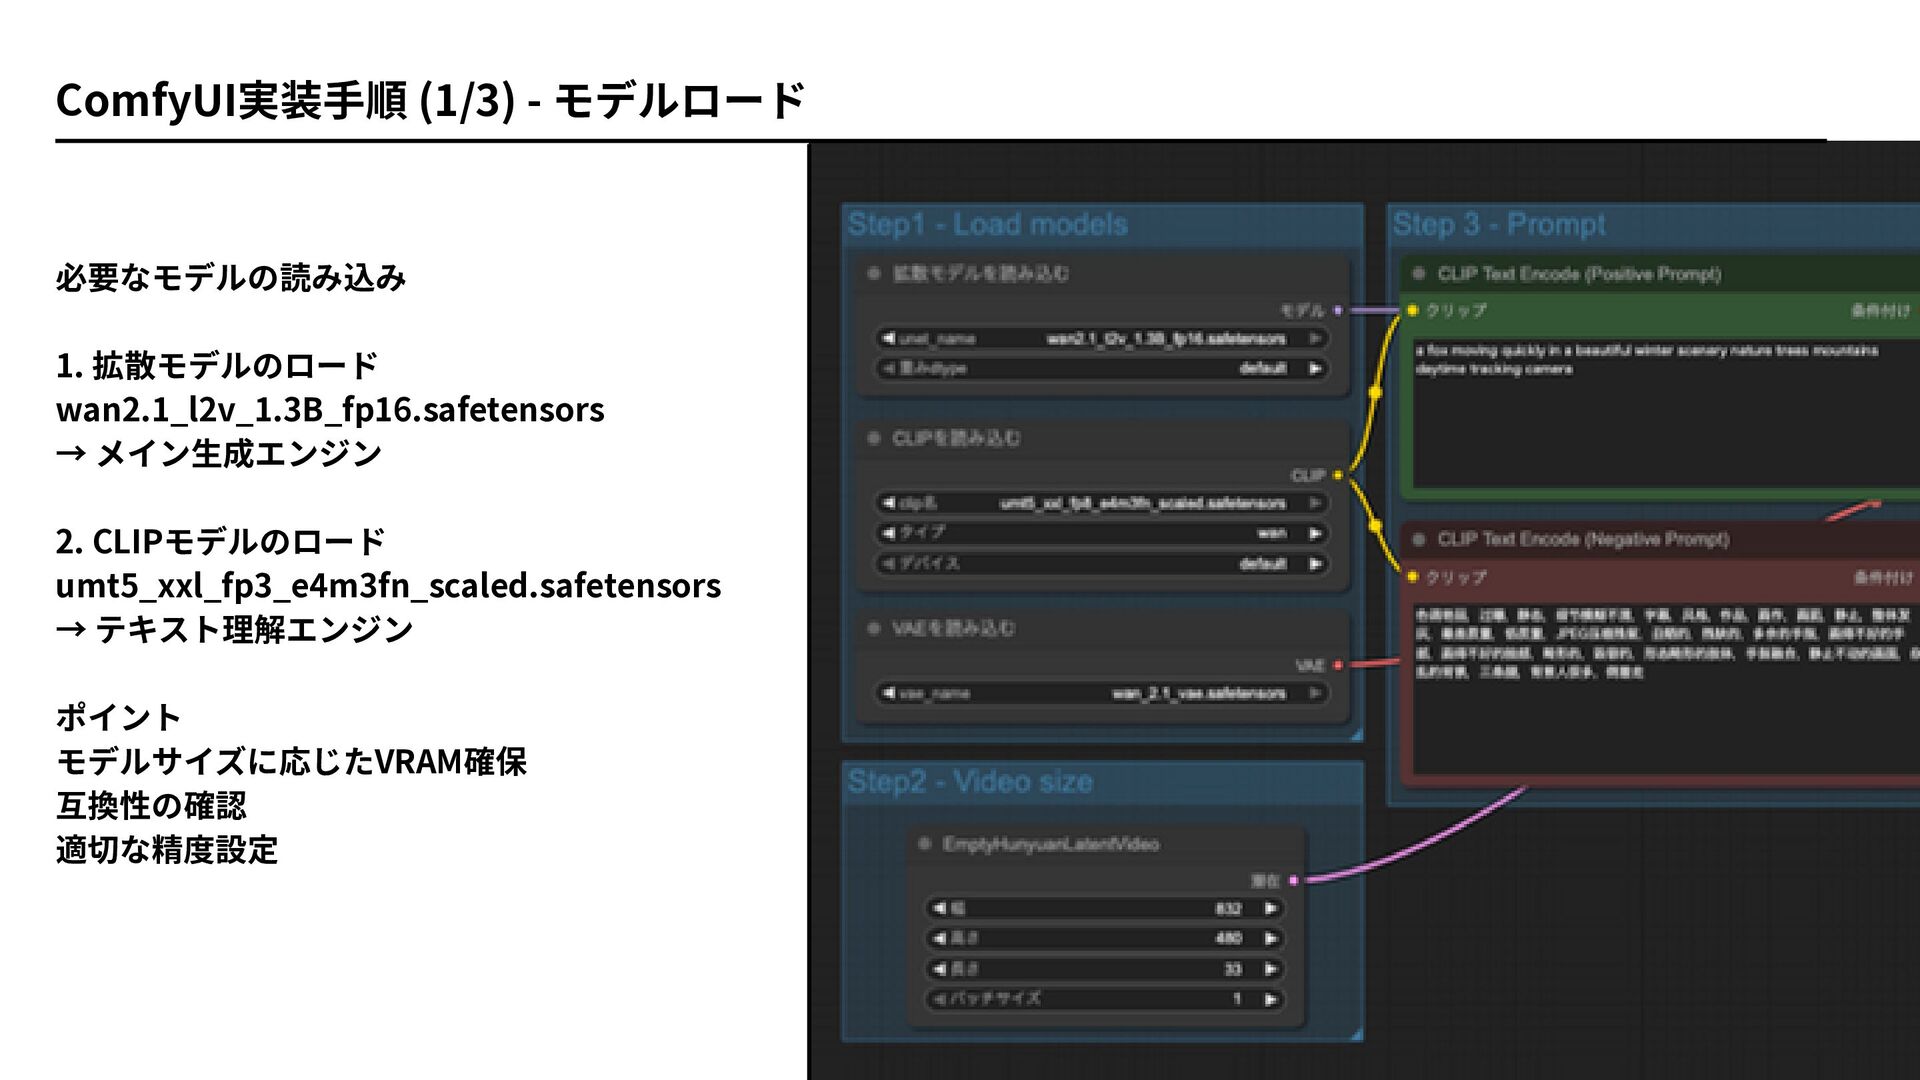Select next 重みdtype with right arrow
The width and height of the screenshot is (1920, 1080).
point(1315,368)
